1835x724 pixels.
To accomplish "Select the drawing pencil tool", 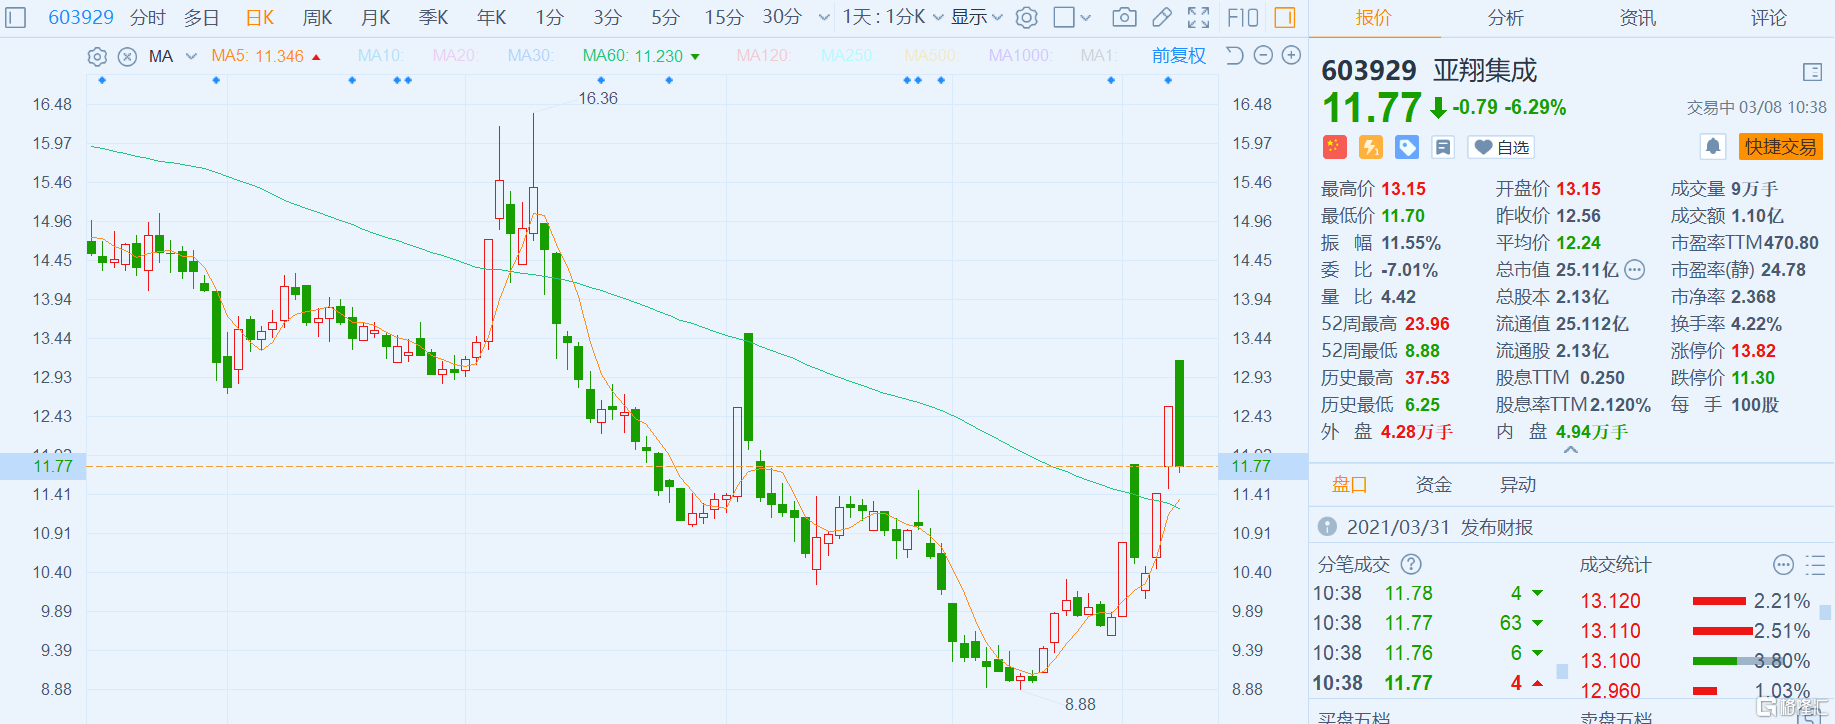I will [1162, 17].
